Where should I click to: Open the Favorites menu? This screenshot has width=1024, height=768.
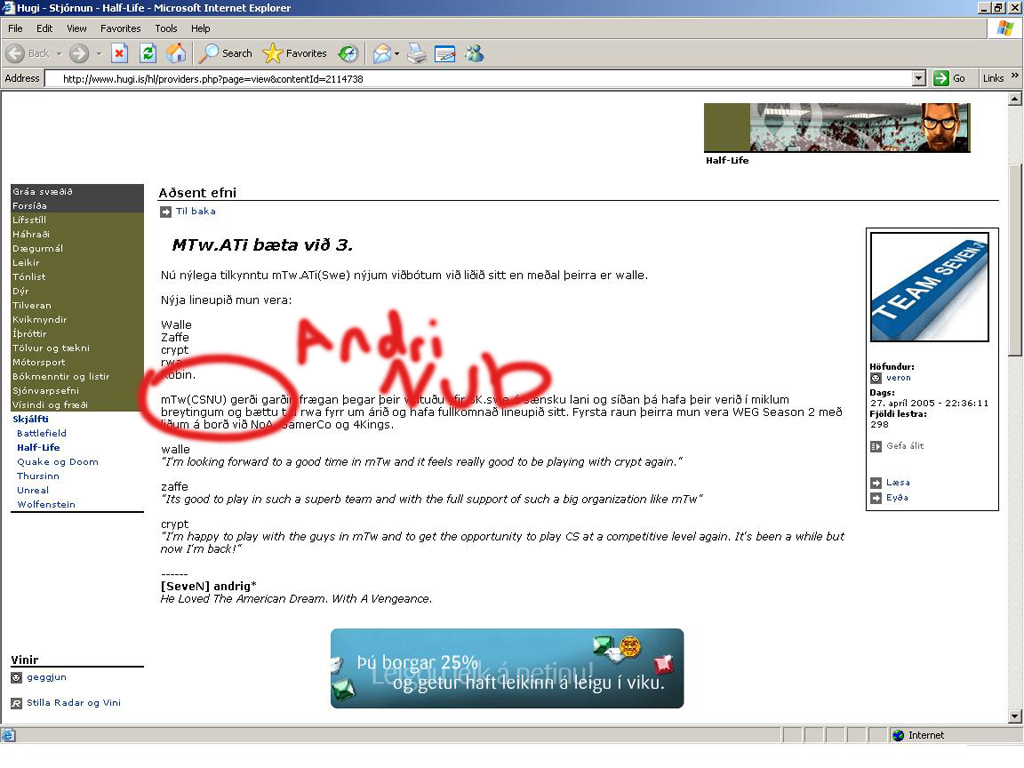coord(120,29)
